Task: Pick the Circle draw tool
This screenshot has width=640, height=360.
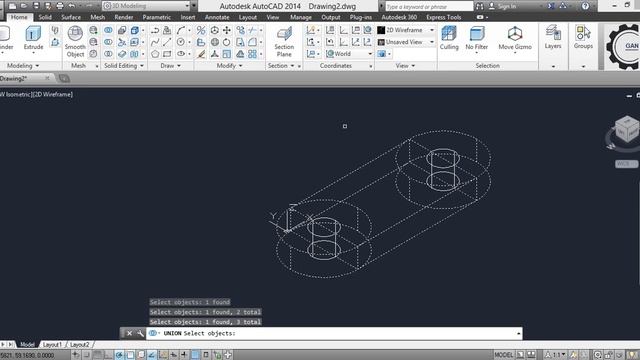Action: pos(181,42)
